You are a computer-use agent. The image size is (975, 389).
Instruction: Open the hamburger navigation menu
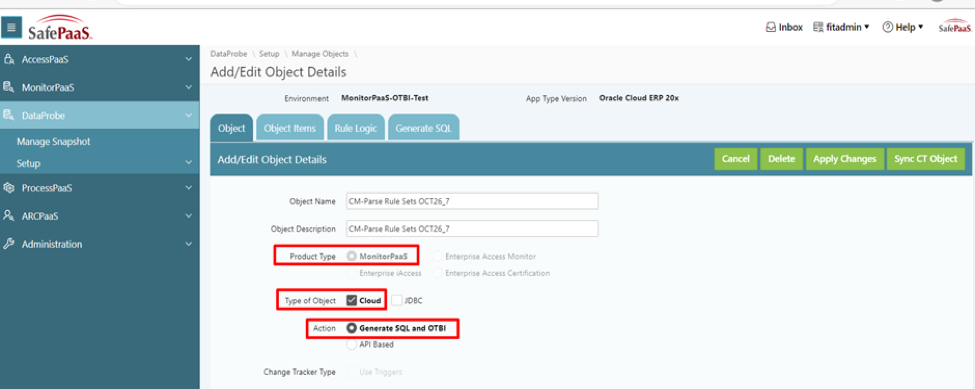click(x=11, y=28)
